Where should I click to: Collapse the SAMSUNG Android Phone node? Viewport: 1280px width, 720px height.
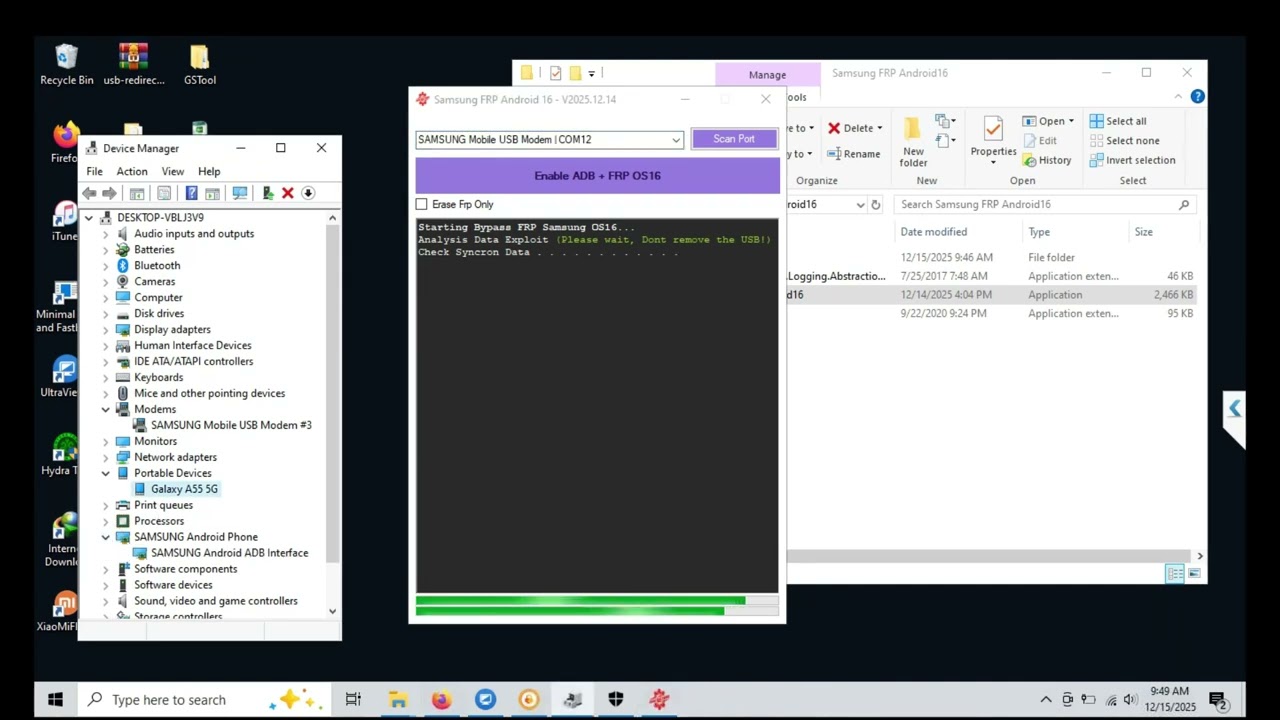pyautogui.click(x=105, y=537)
